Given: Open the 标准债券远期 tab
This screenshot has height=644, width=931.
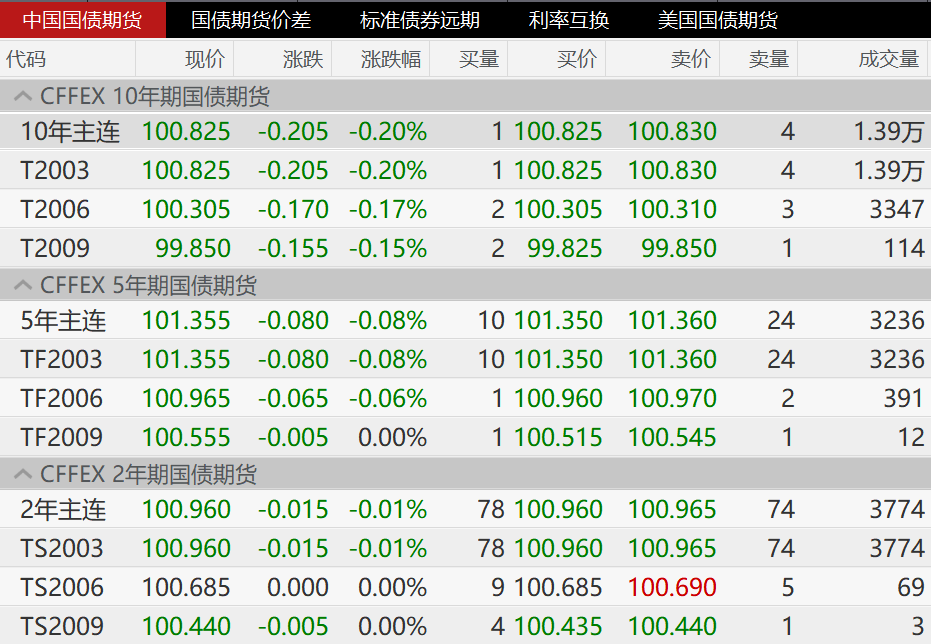Looking at the screenshot, I should pos(419,20).
